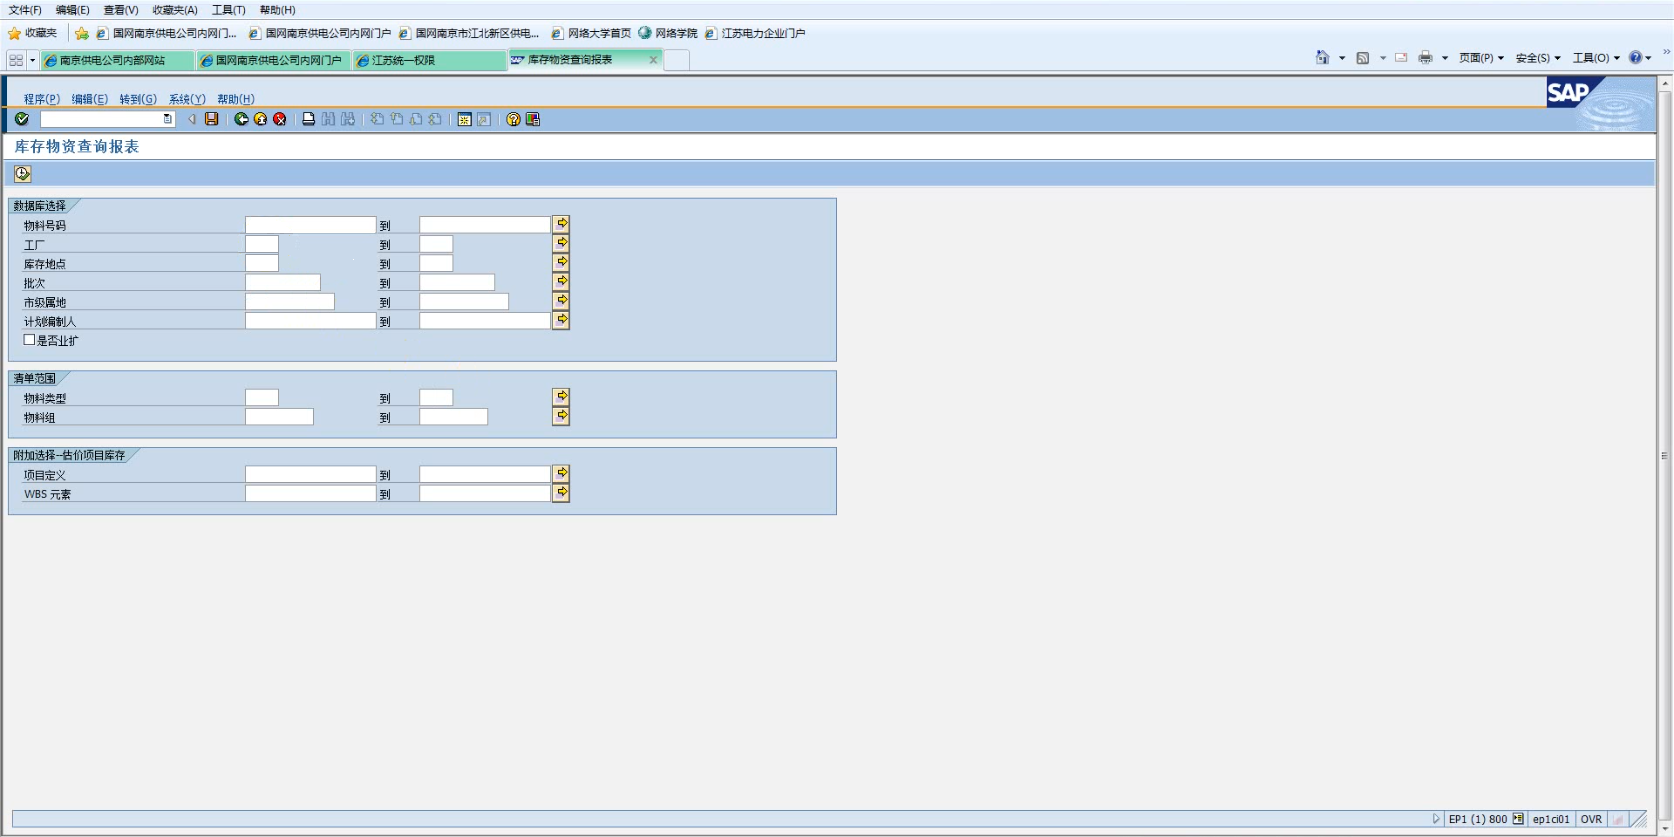This screenshot has width=1674, height=837.
Task: Click the red Cancel icon in toolbar
Action: coord(280,119)
